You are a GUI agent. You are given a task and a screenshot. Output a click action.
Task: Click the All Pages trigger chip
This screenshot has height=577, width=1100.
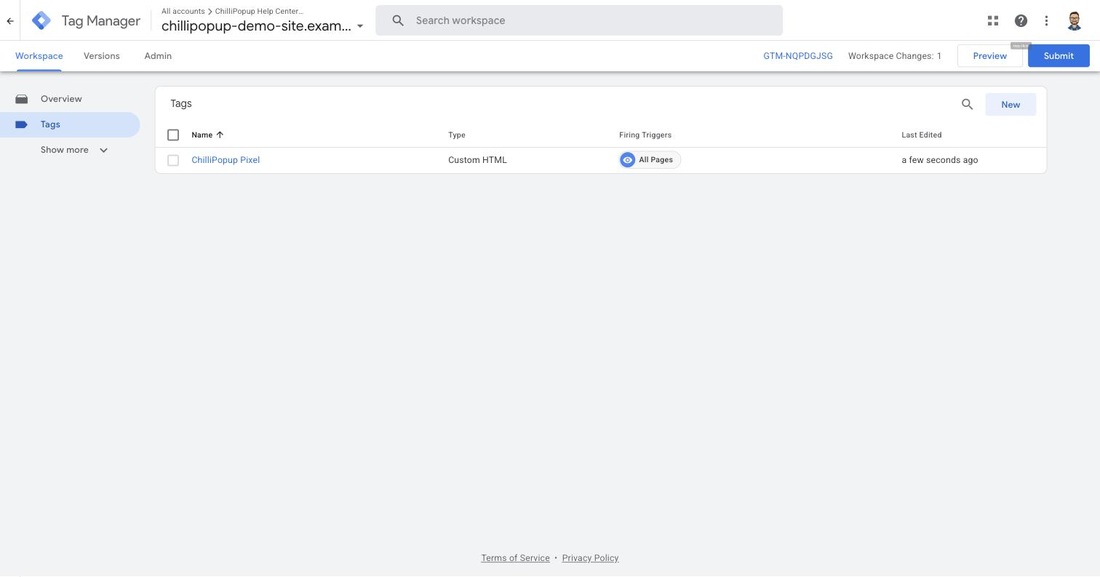[x=650, y=160]
